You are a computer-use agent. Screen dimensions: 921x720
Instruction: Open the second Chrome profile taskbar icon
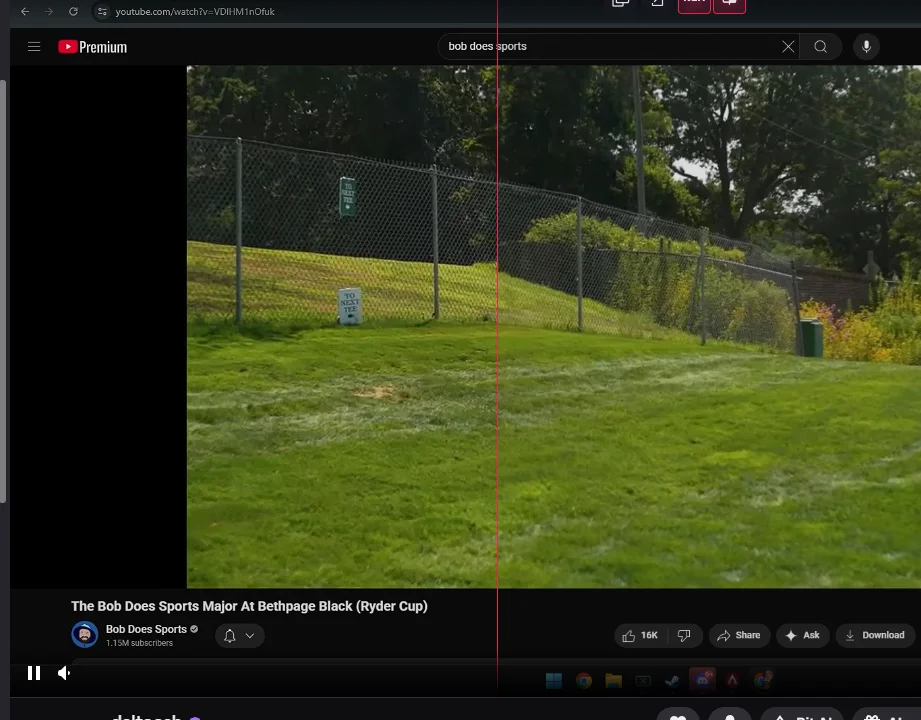point(763,680)
